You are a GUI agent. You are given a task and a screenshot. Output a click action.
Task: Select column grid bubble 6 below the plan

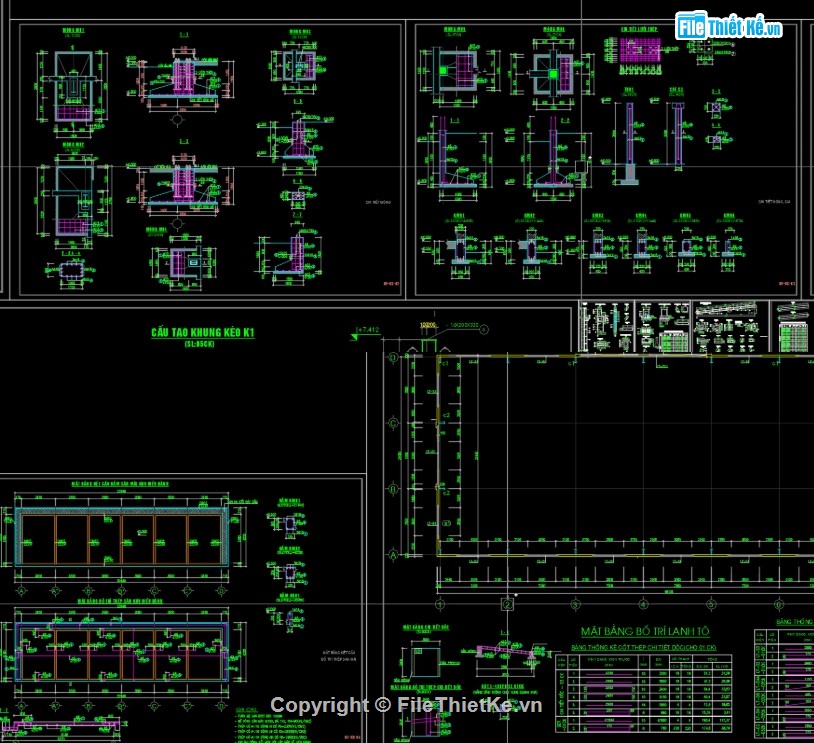(x=779, y=604)
